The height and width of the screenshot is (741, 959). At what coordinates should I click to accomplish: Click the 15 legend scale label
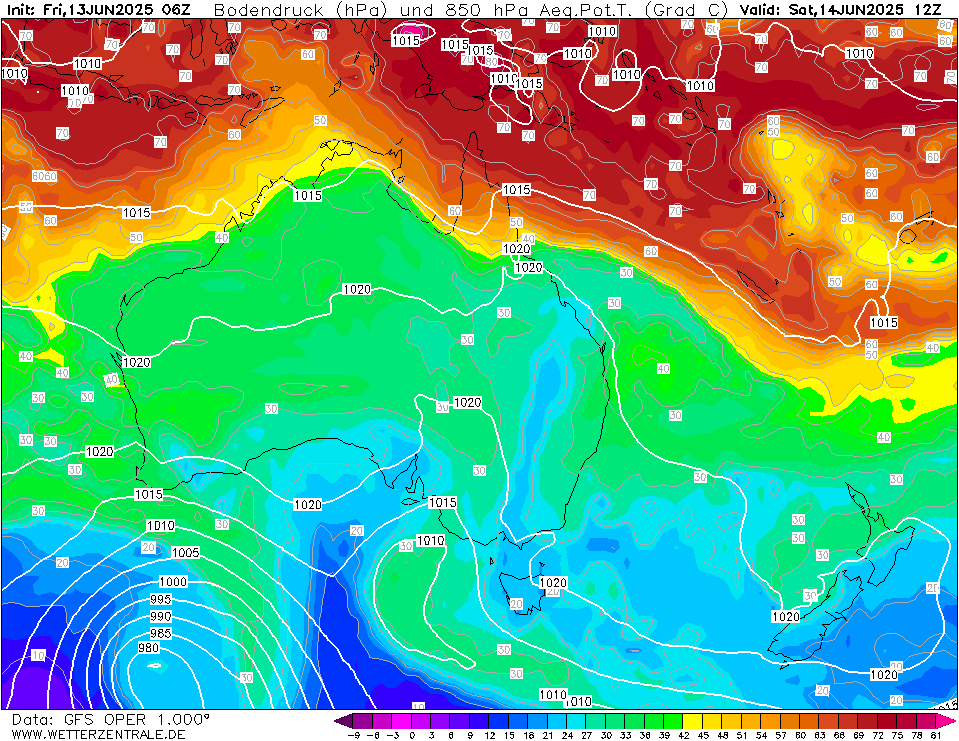pyautogui.click(x=509, y=735)
